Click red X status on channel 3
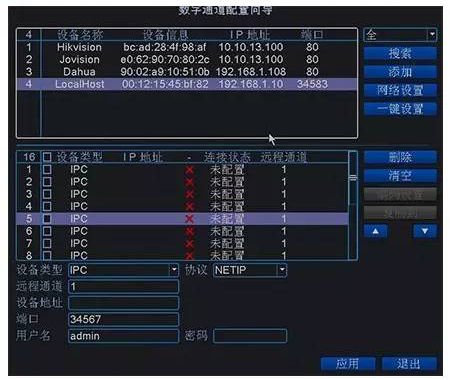The height and width of the screenshot is (380, 450). [x=189, y=195]
